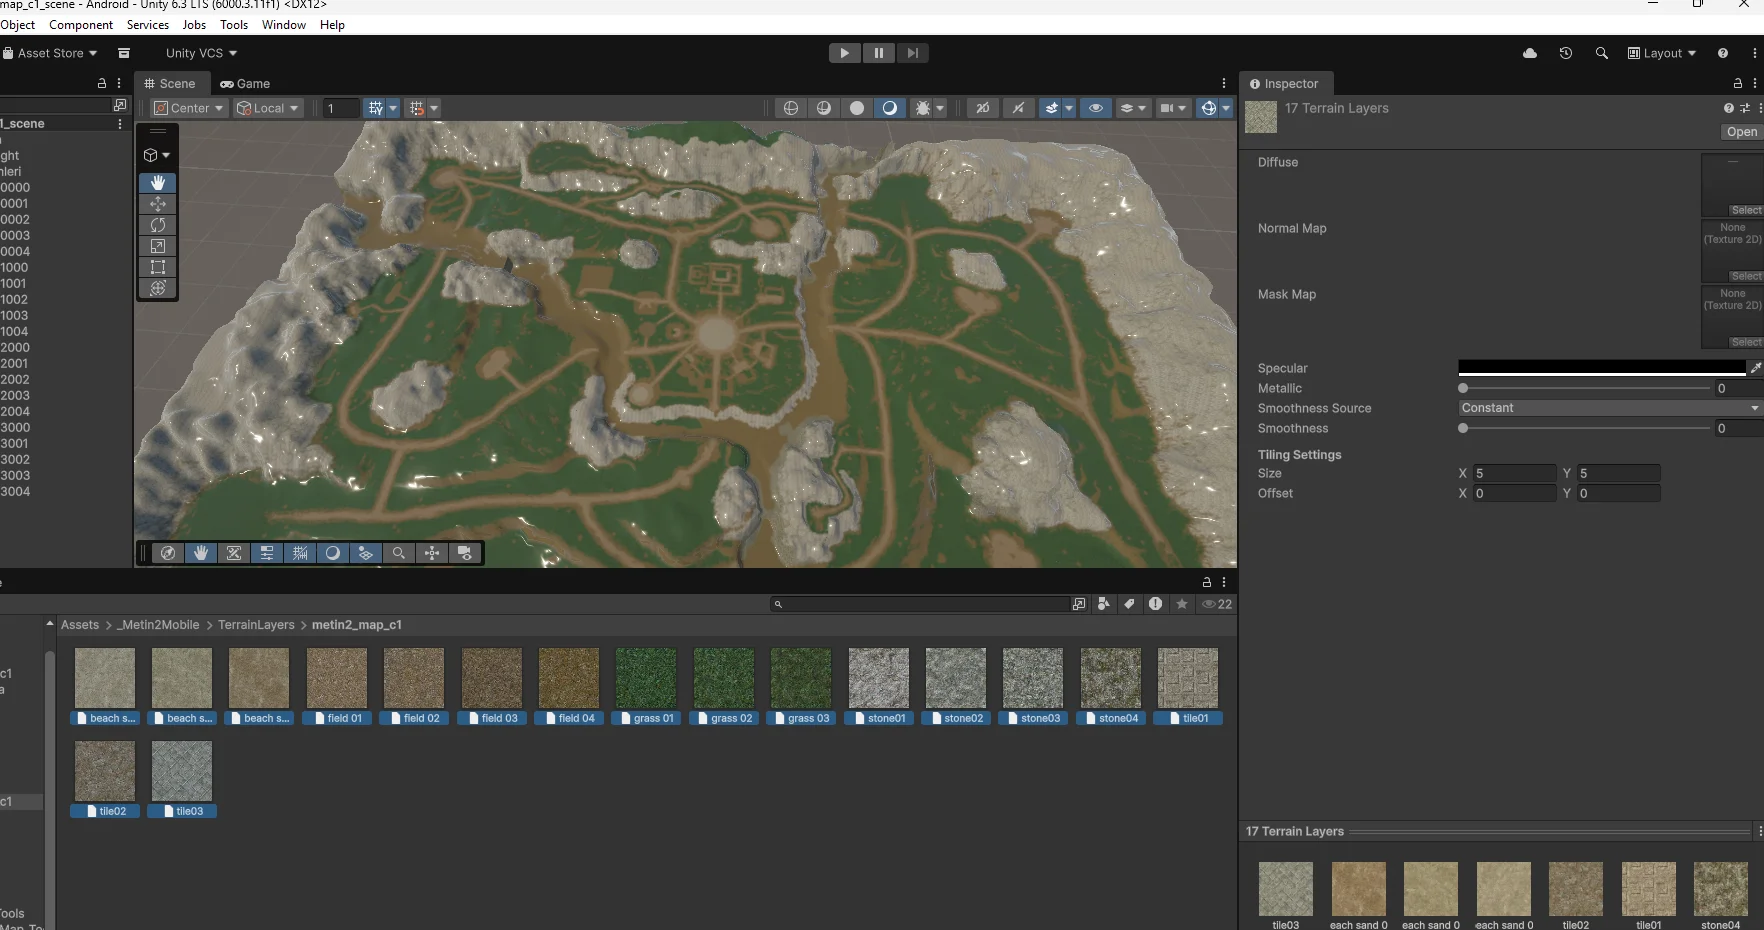The image size is (1764, 930).
Task: Toggle 2D view mode in Scene
Action: click(x=984, y=108)
